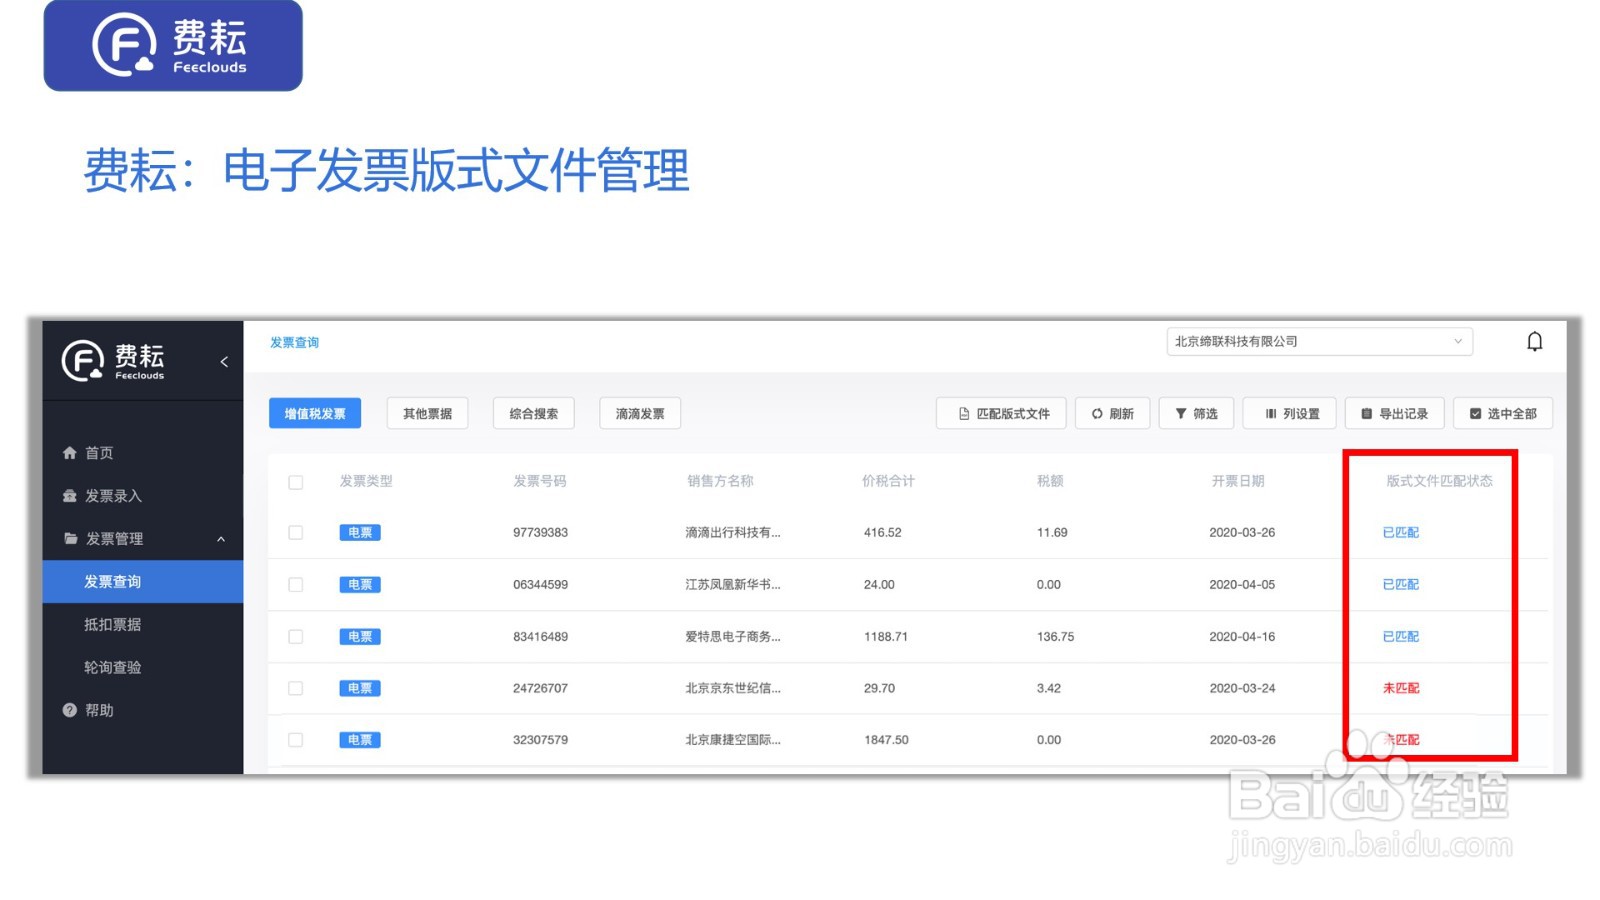
Task: Click the 税额 column header
Action: click(x=1050, y=482)
